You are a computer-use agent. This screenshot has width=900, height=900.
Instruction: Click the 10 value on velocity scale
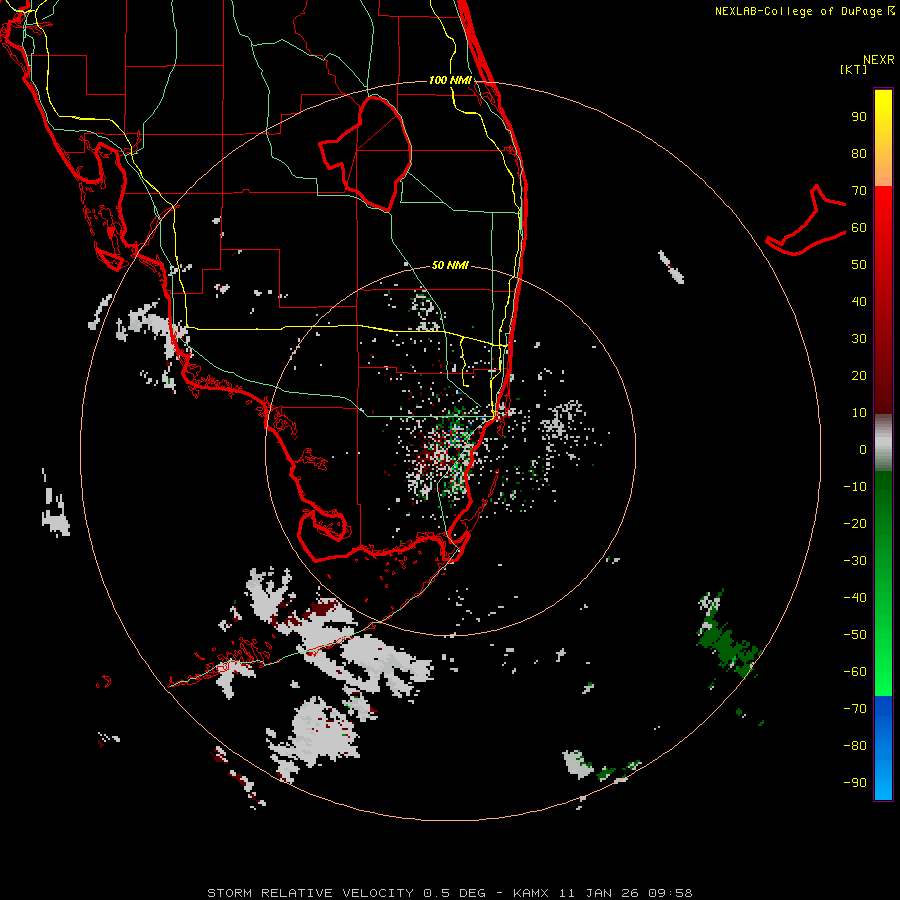[859, 413]
